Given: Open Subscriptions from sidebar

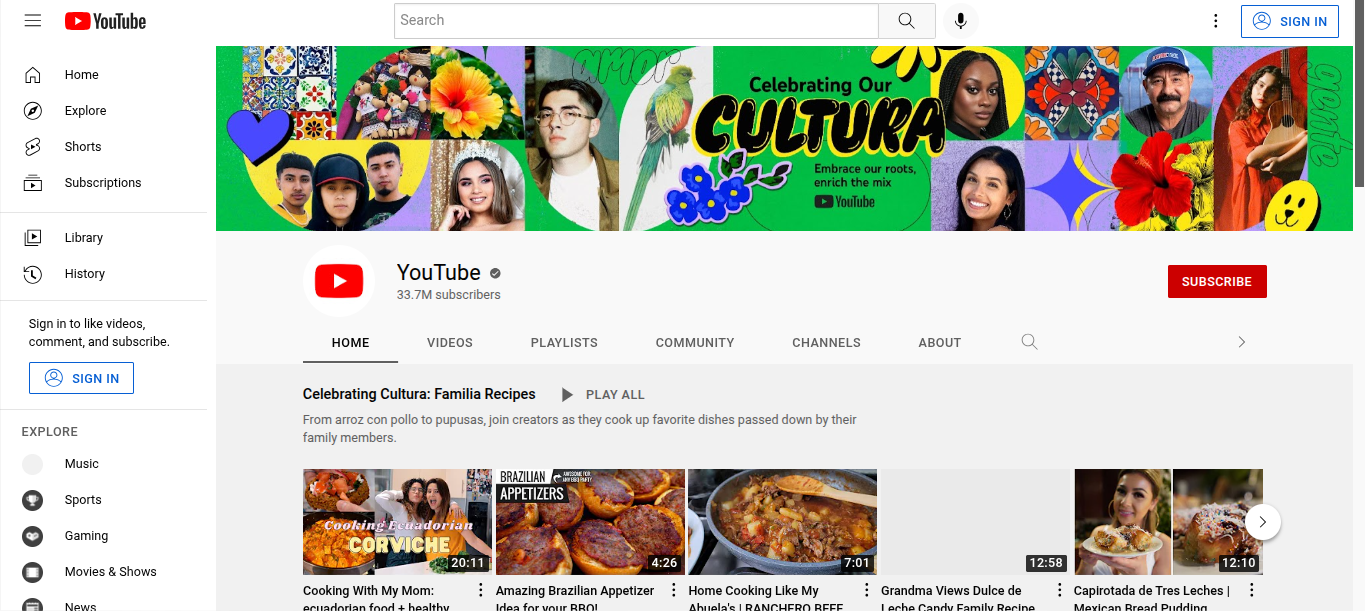Looking at the screenshot, I should click(104, 183).
